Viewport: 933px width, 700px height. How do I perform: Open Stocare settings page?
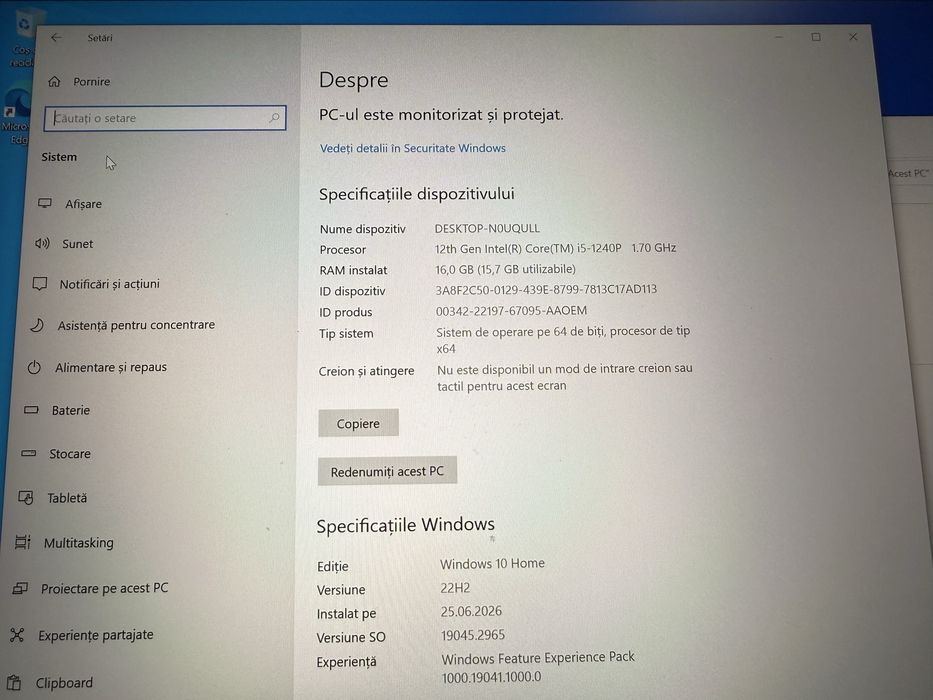(x=70, y=454)
